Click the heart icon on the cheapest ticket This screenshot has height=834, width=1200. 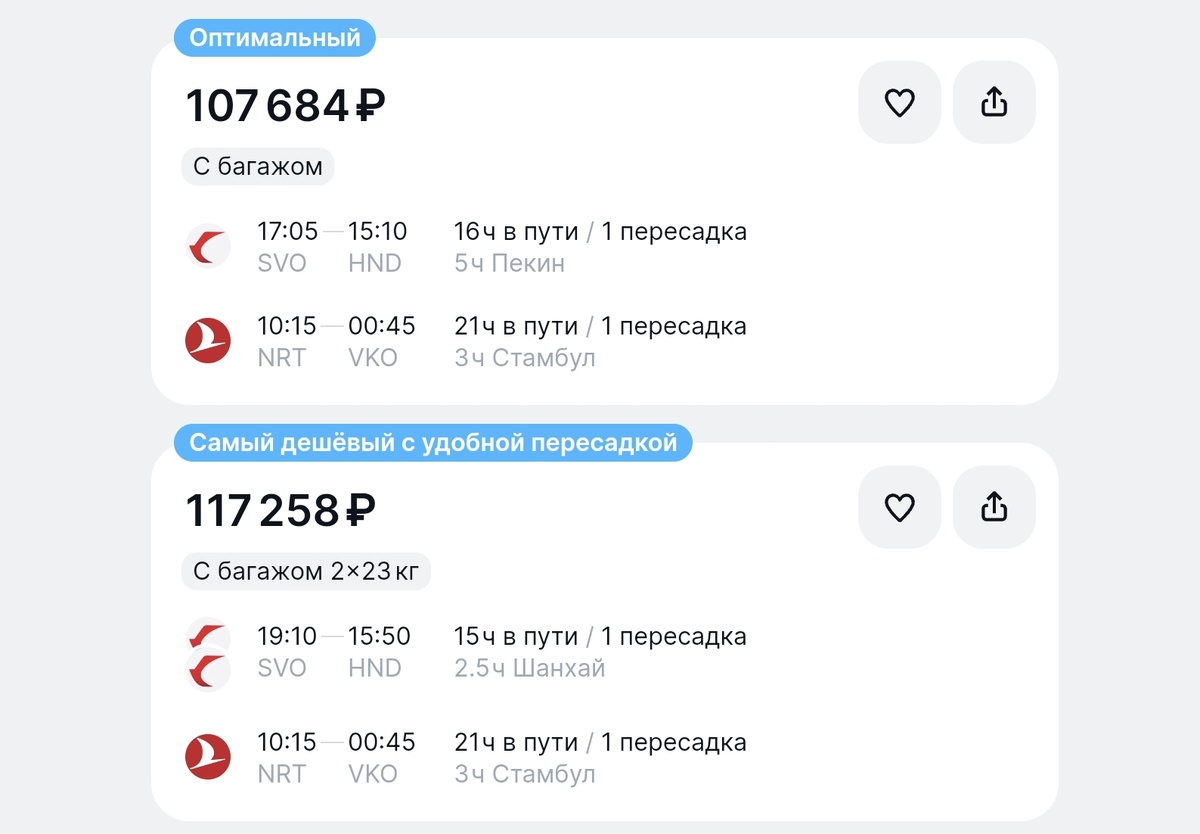[898, 506]
